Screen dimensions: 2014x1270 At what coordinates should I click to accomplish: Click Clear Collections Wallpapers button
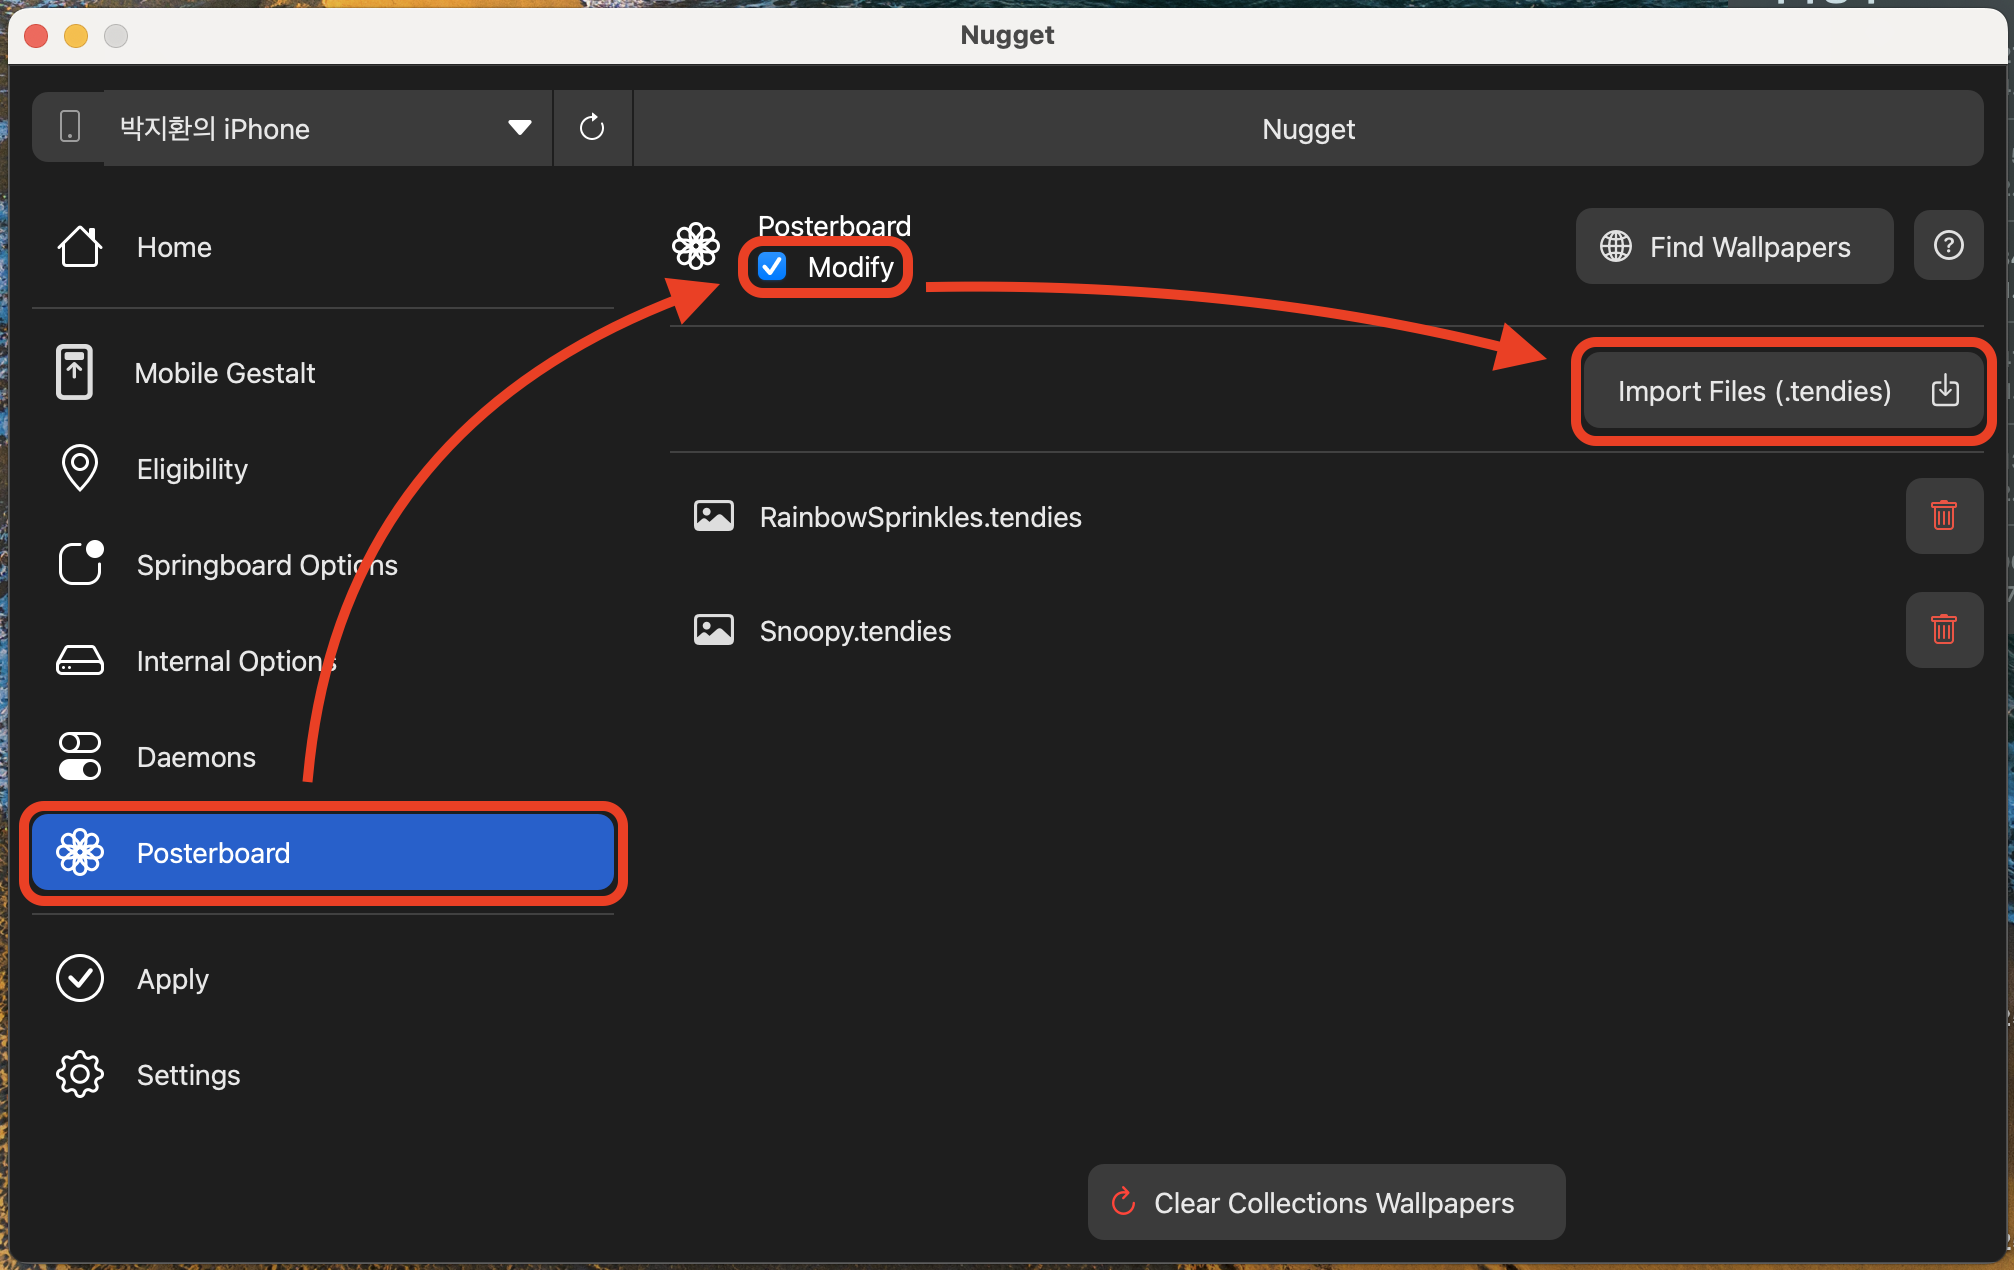pos(1326,1202)
